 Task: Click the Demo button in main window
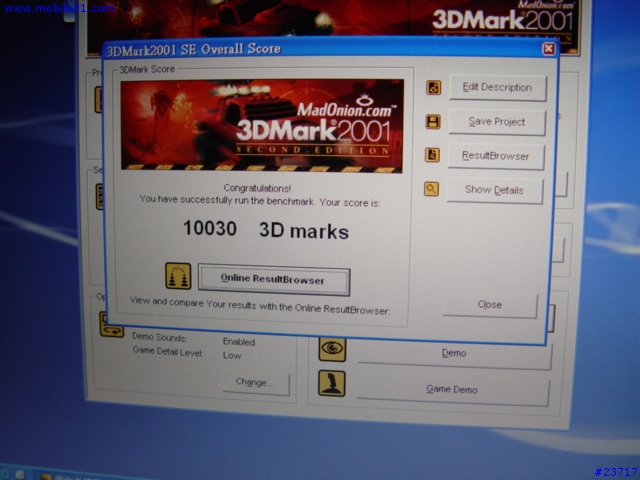coord(454,353)
